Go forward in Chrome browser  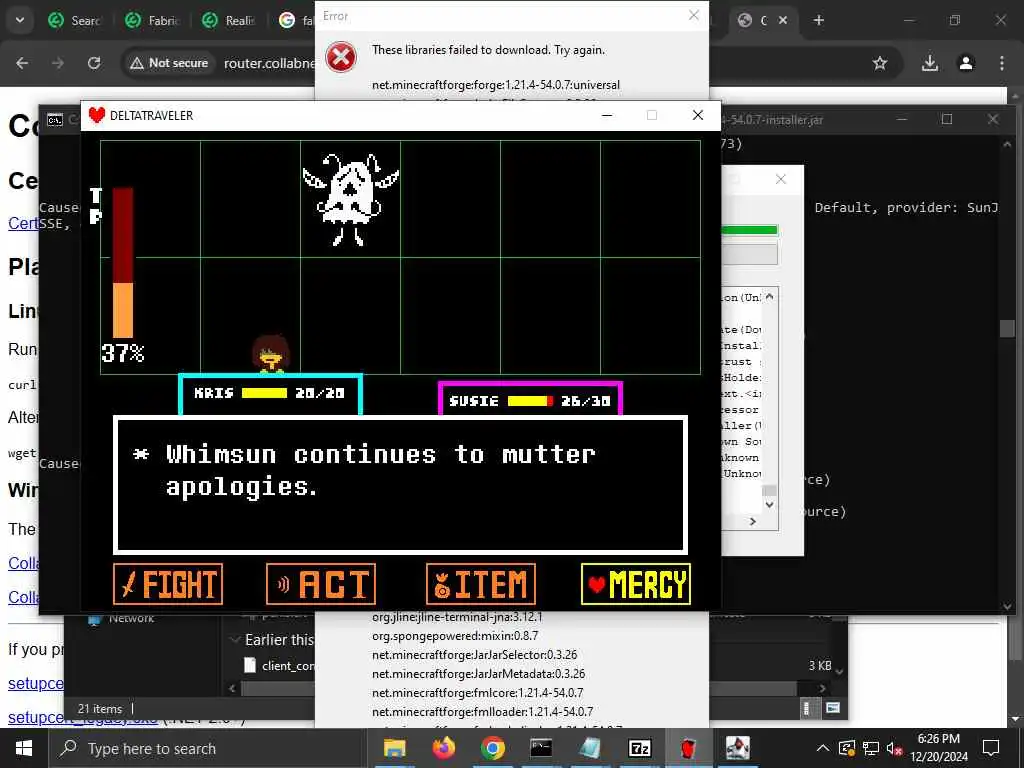coord(58,63)
